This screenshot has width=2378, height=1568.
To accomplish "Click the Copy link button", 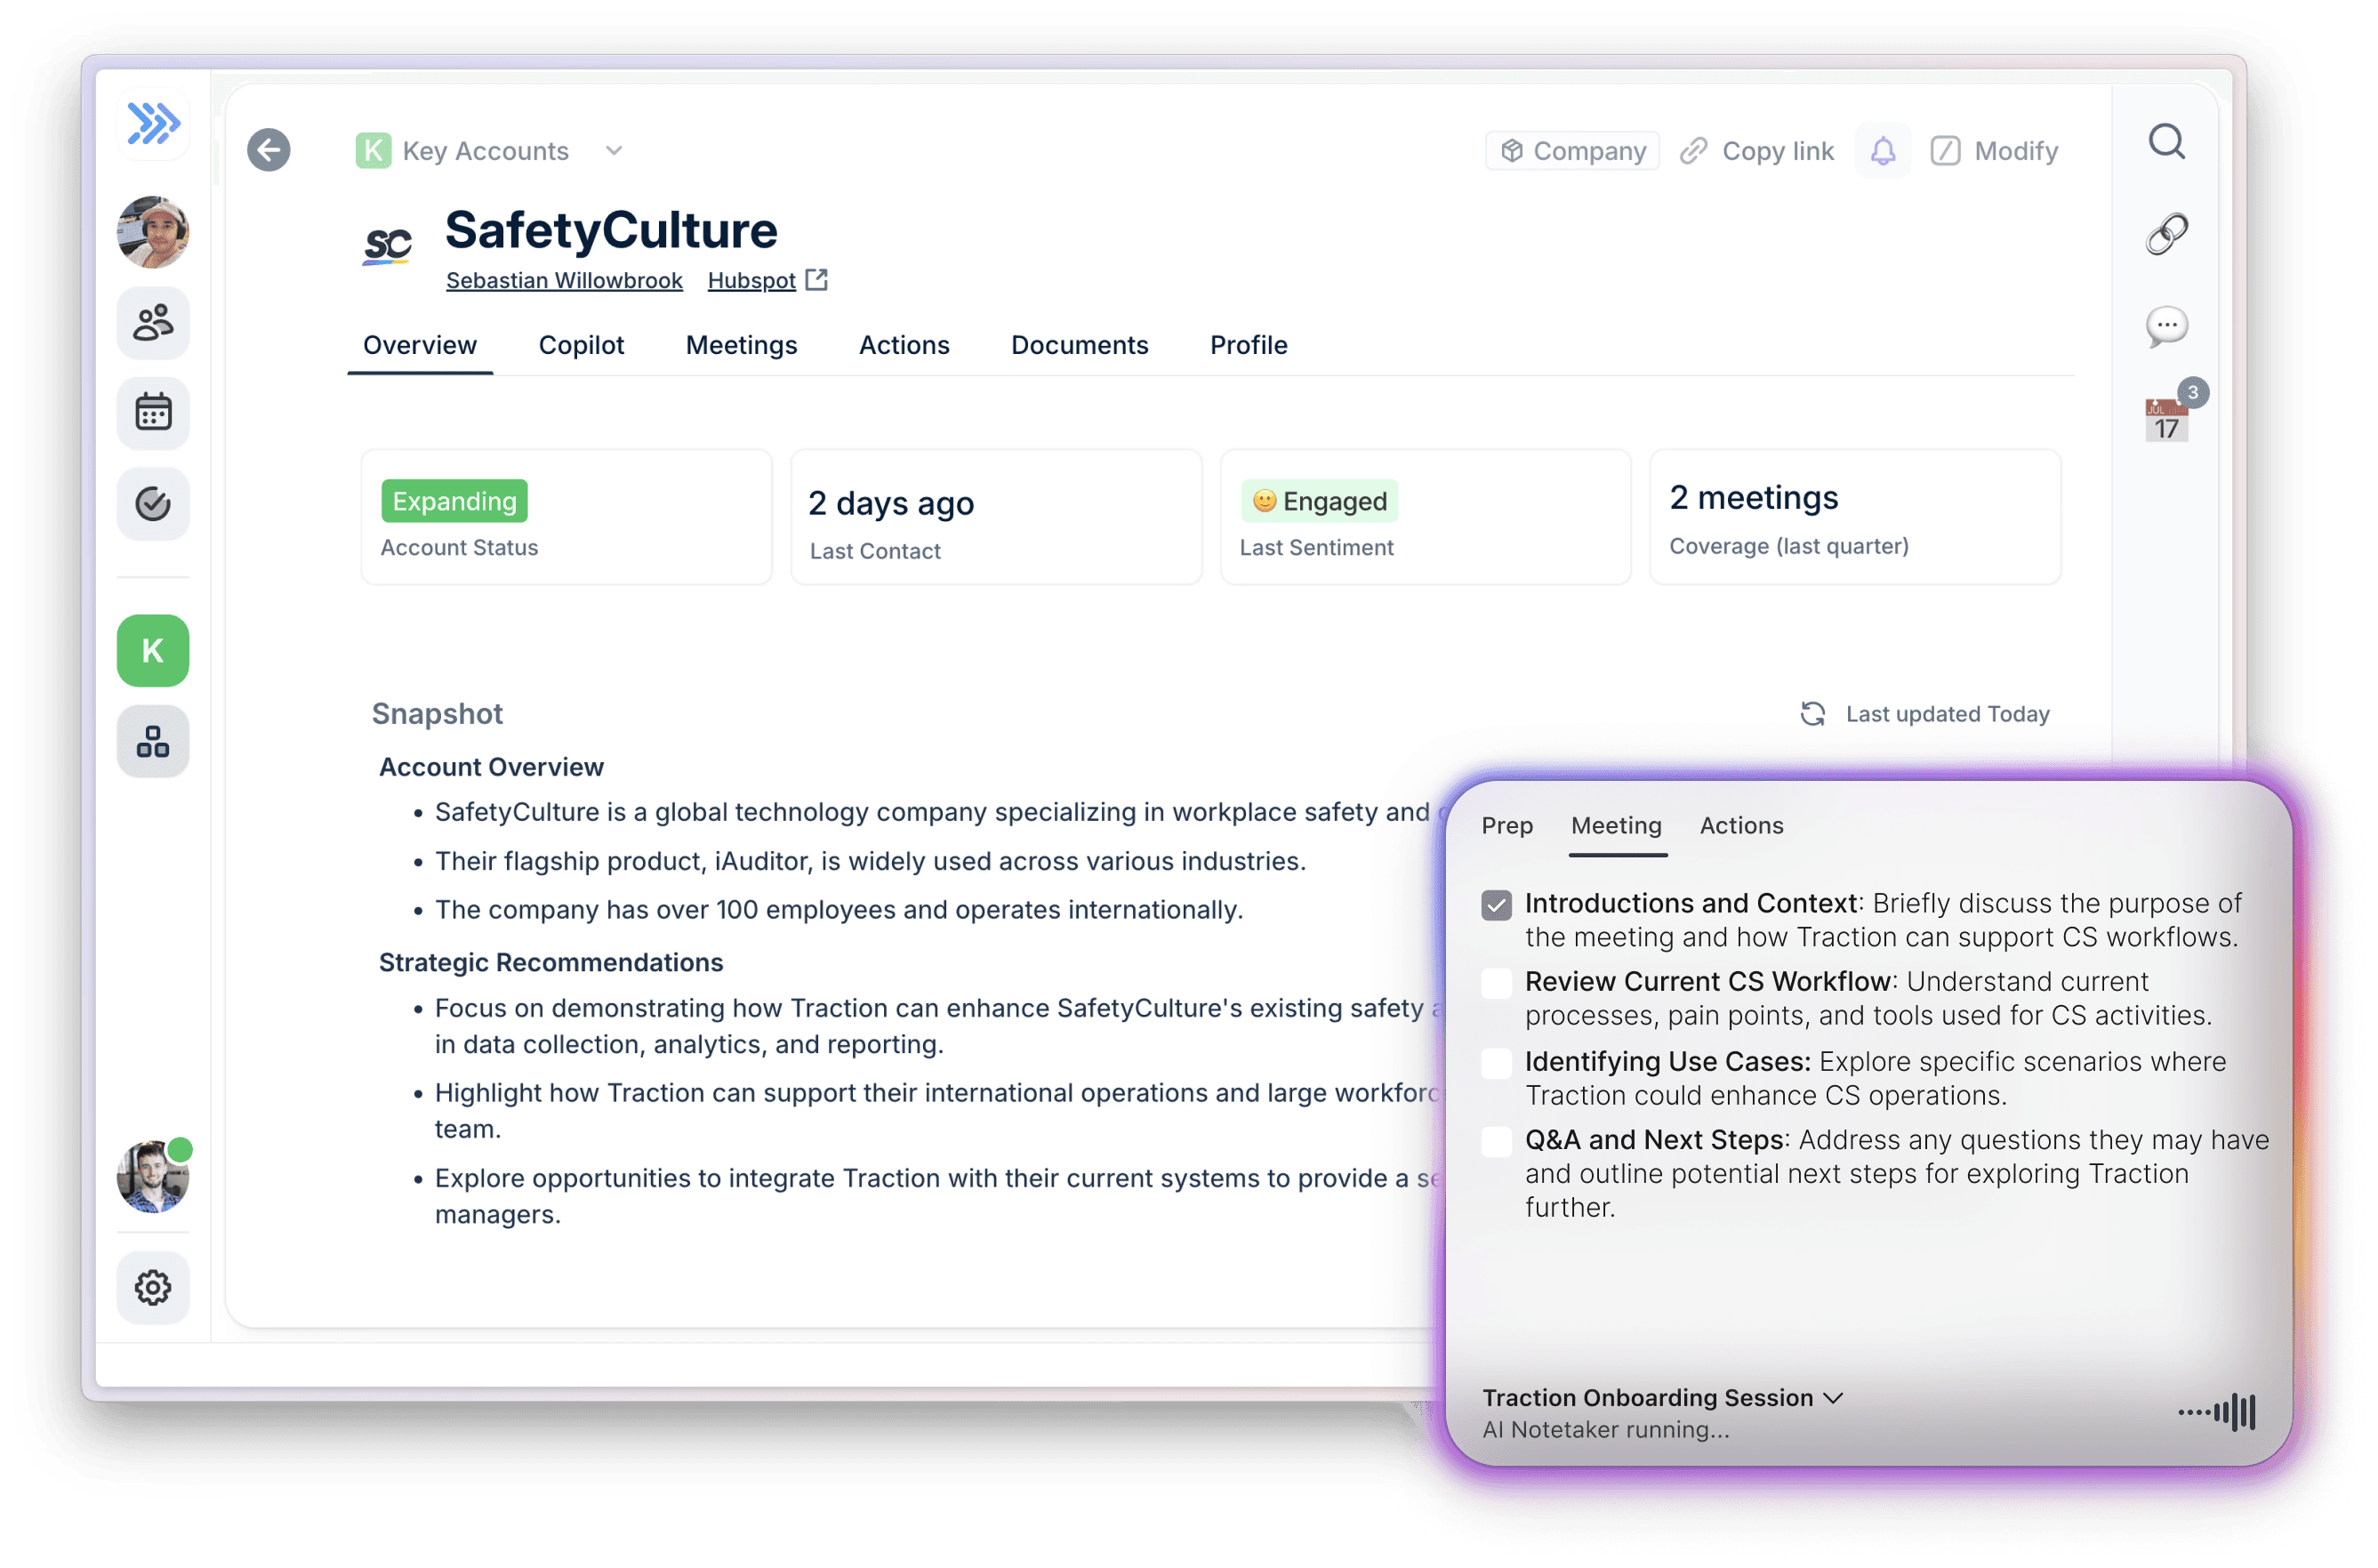I will (x=1757, y=151).
